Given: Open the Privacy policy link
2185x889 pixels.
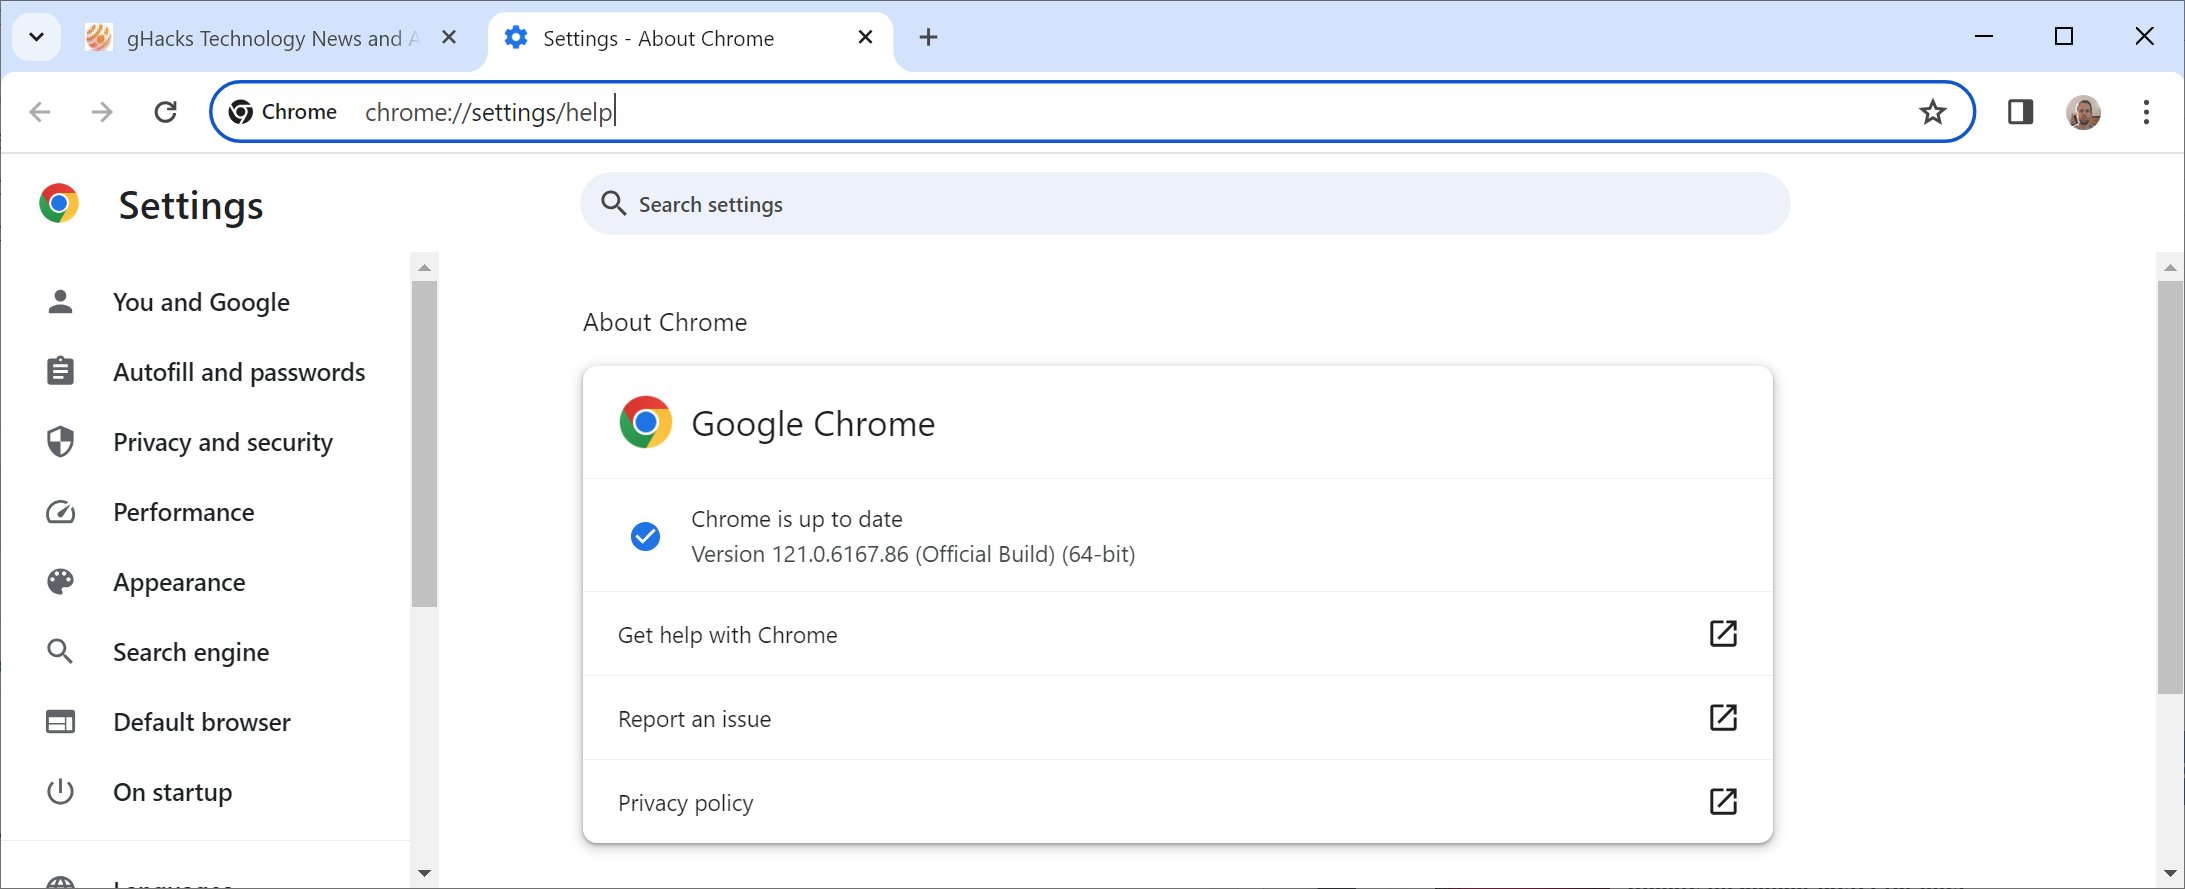Looking at the screenshot, I should [x=1177, y=802].
